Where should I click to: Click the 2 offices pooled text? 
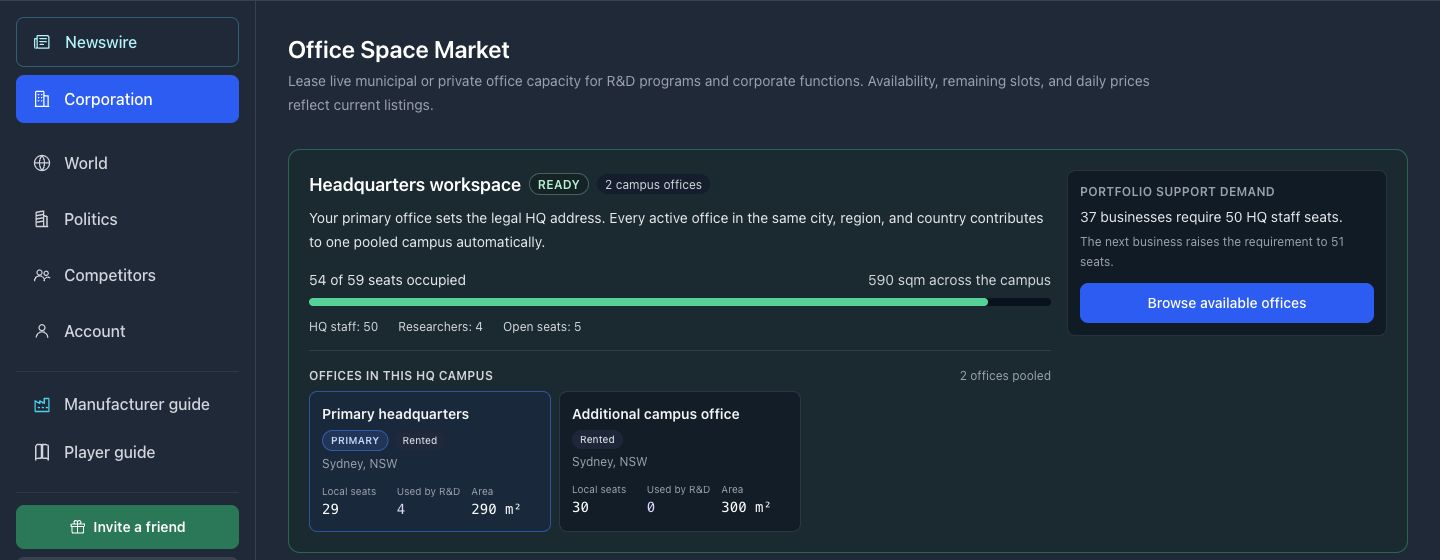[1005, 376]
